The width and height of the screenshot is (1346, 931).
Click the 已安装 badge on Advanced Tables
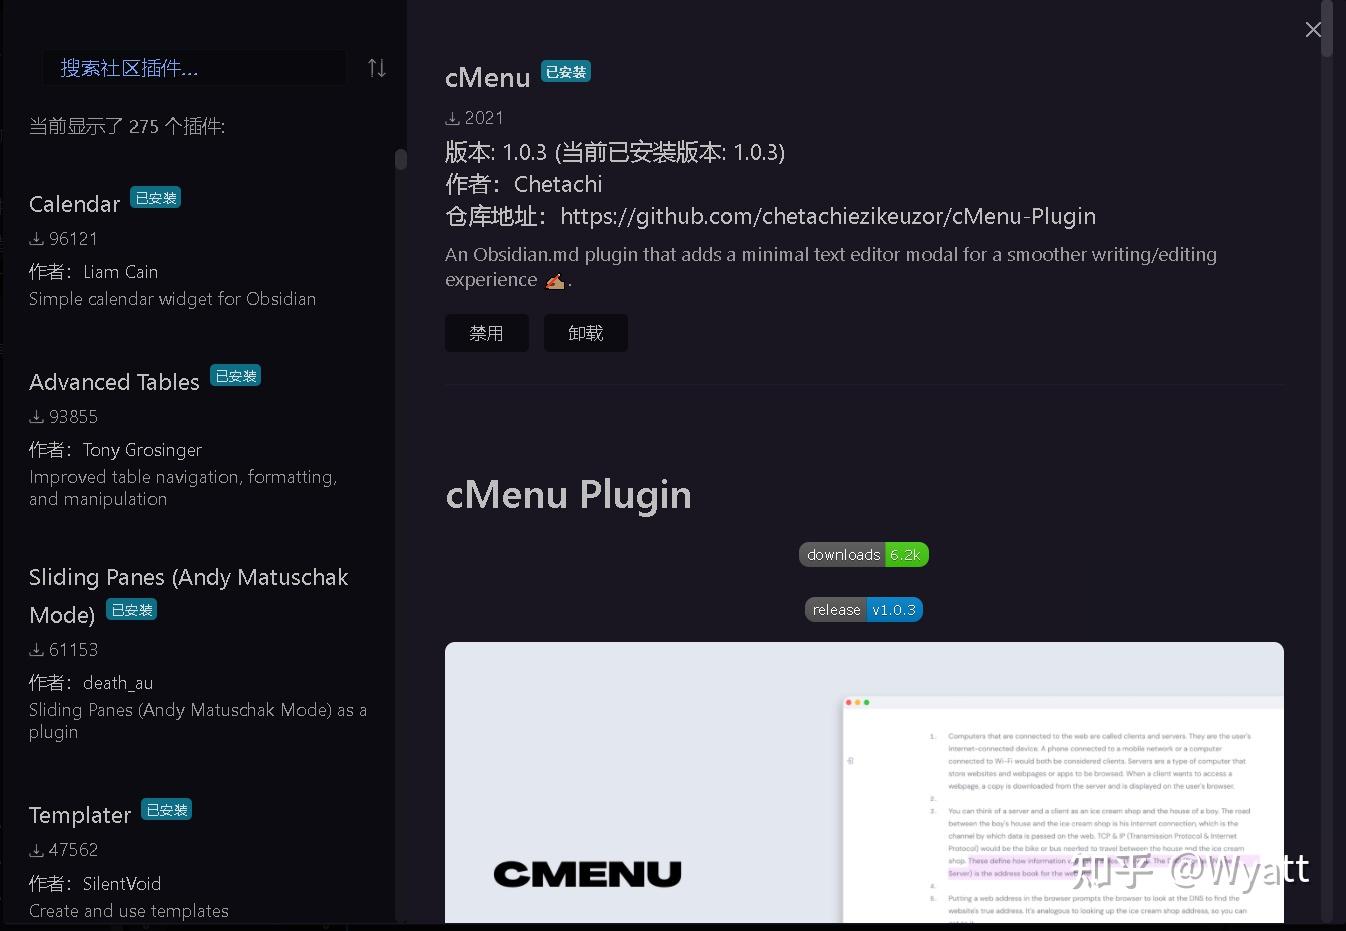235,375
